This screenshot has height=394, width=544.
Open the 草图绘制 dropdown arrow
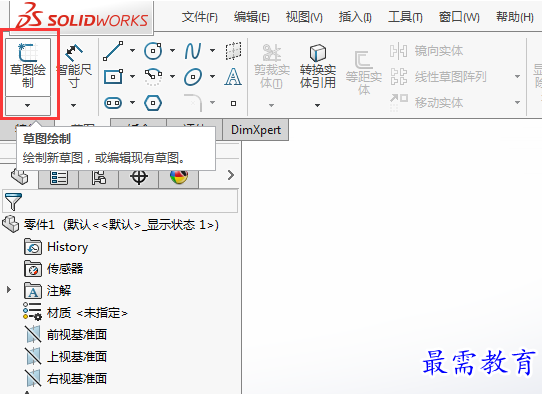pos(28,105)
